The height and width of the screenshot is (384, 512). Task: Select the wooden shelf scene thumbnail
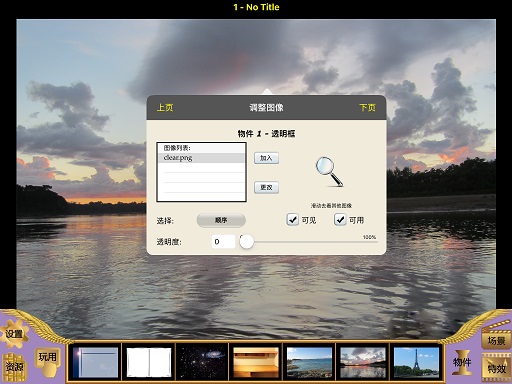(x=256, y=362)
